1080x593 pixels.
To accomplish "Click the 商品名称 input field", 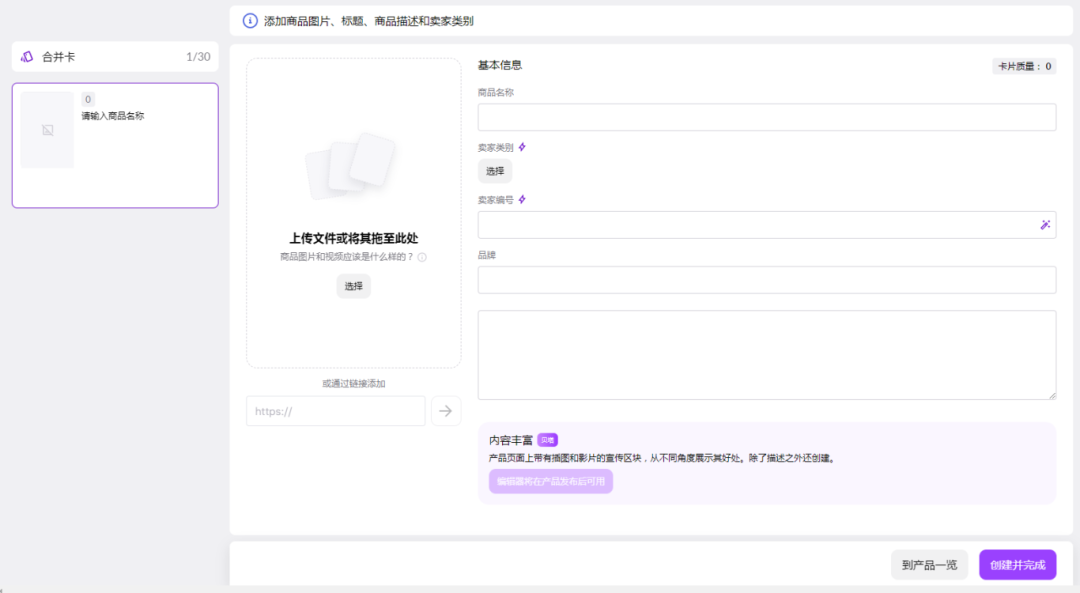I will [x=766, y=117].
